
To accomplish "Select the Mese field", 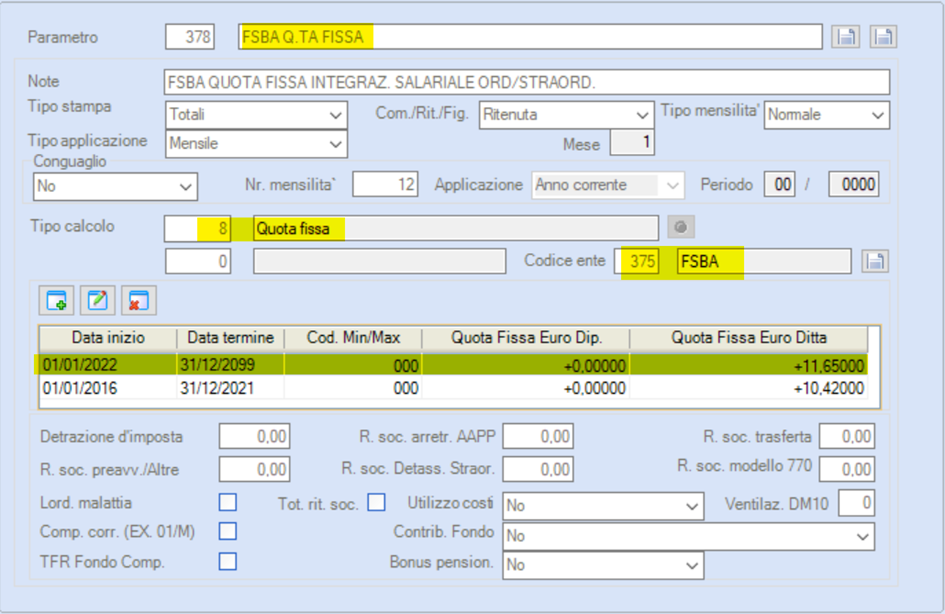I will point(632,143).
